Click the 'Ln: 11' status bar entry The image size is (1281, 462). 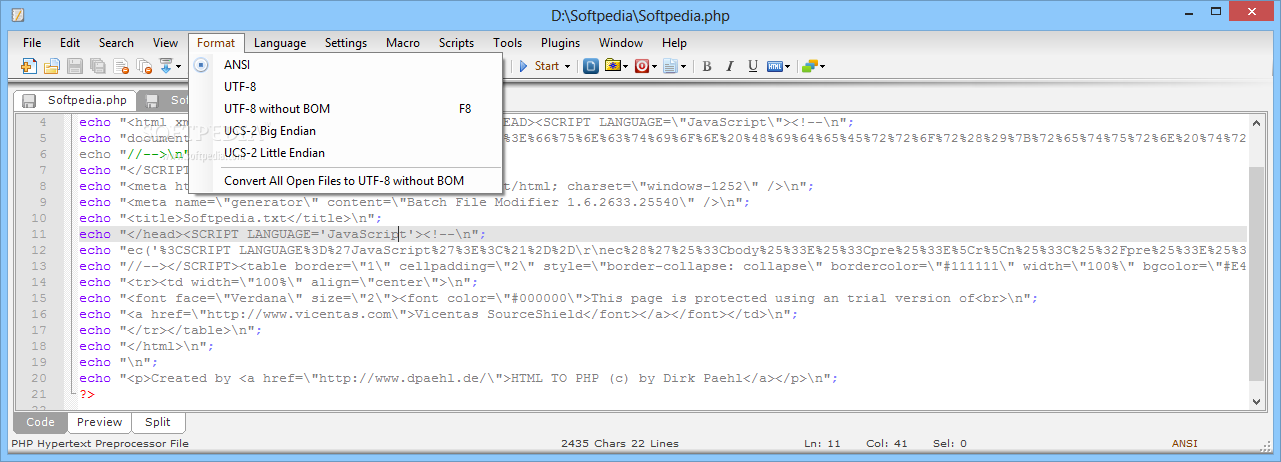(822, 443)
